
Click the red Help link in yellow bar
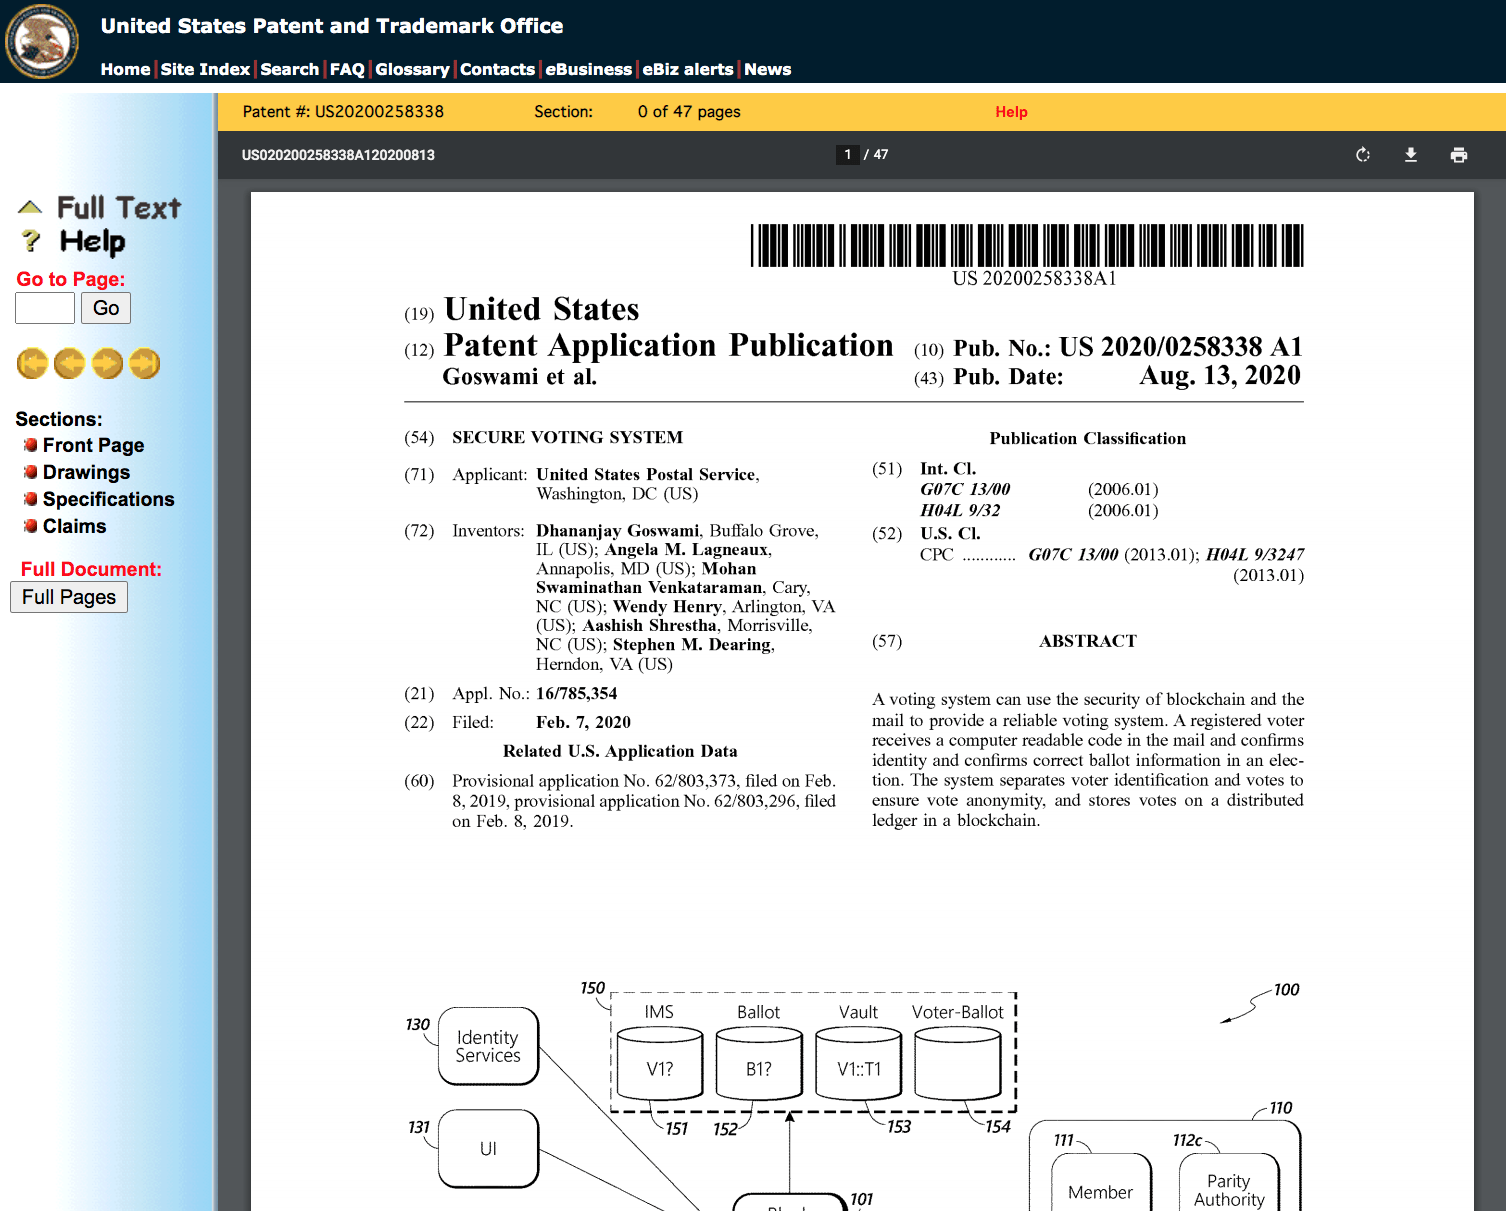1011,112
